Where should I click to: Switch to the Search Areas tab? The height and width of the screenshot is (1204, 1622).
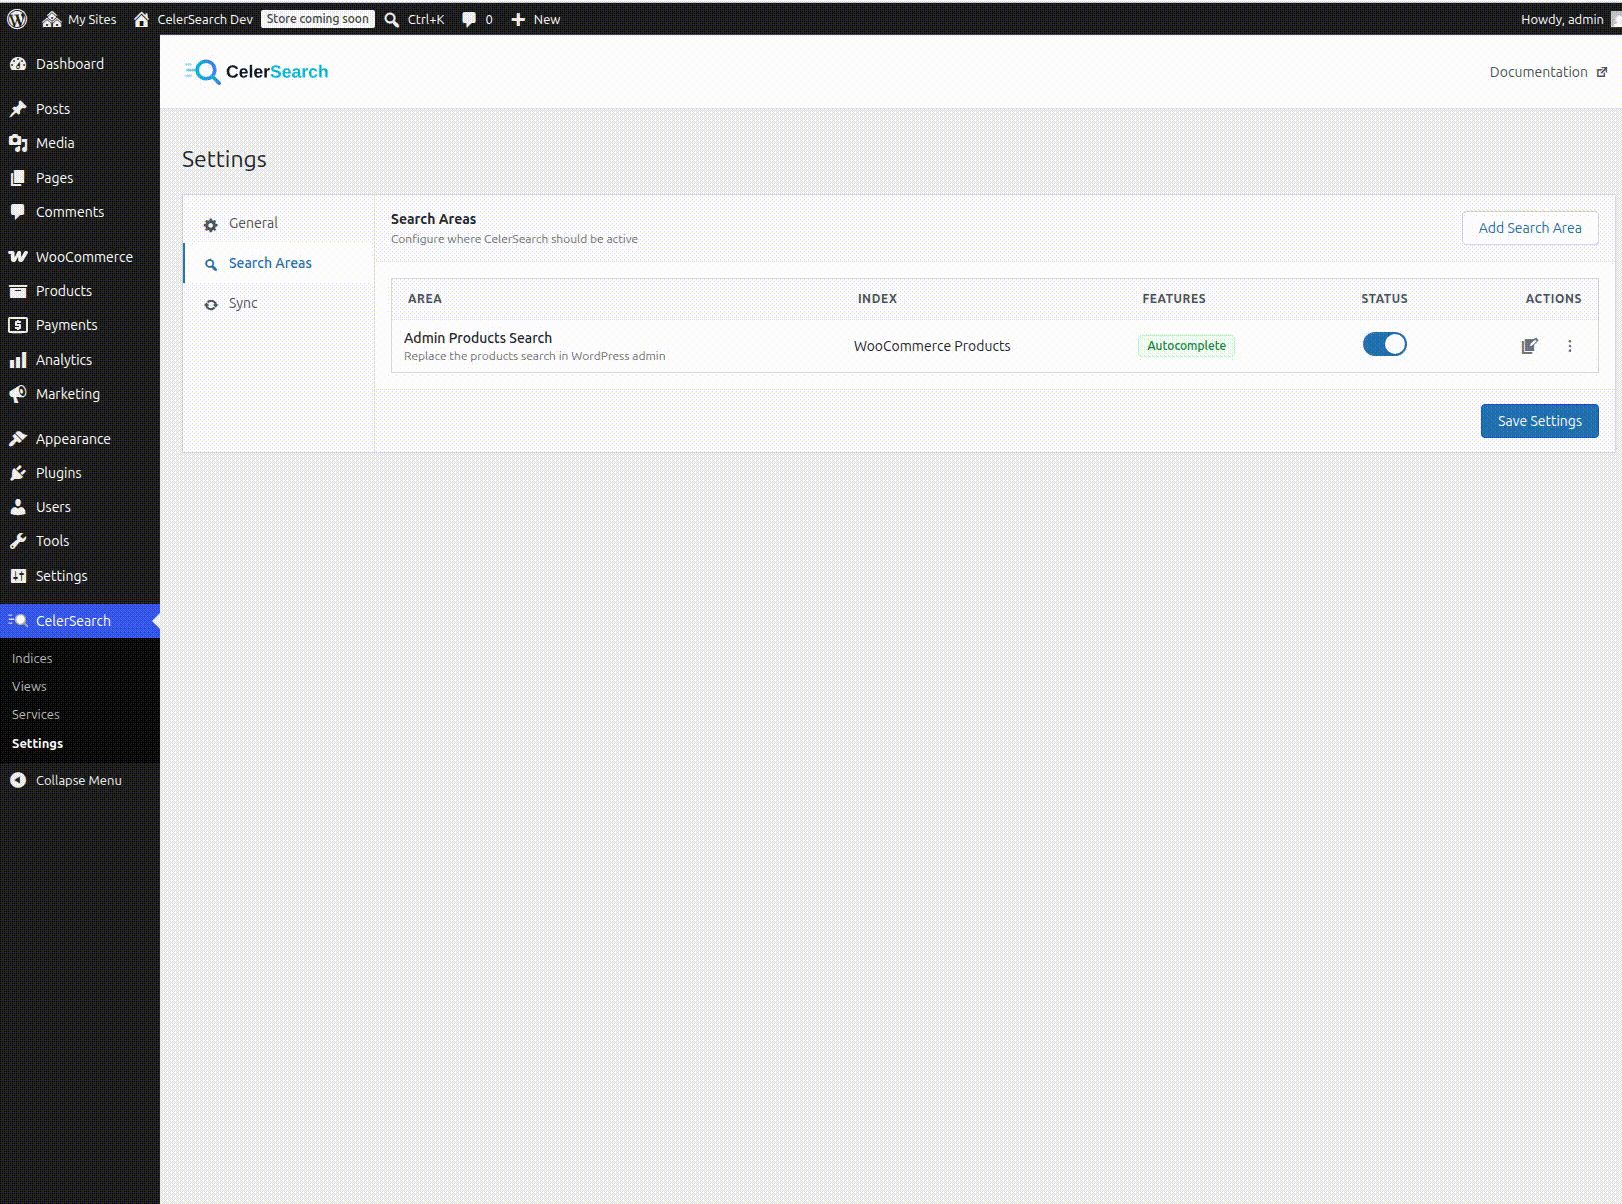click(279, 263)
